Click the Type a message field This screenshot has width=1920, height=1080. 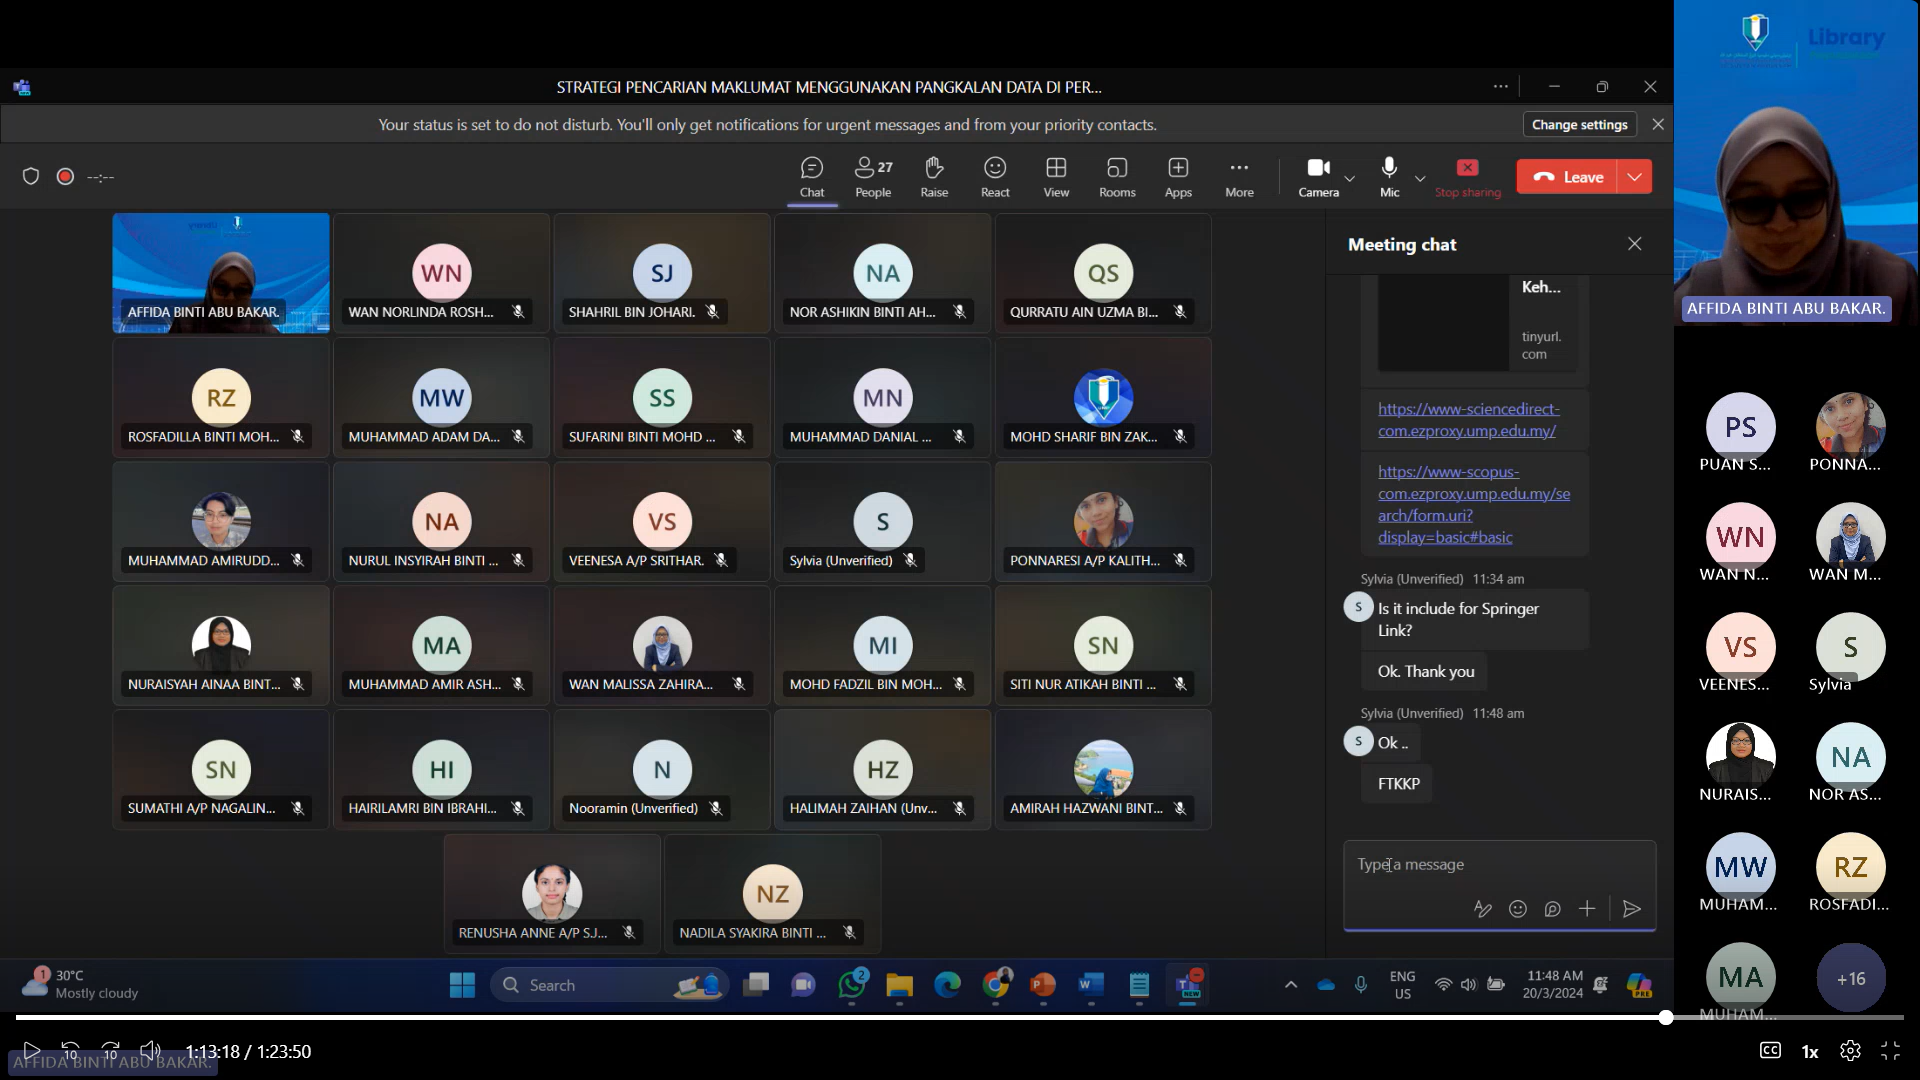(x=1499, y=865)
